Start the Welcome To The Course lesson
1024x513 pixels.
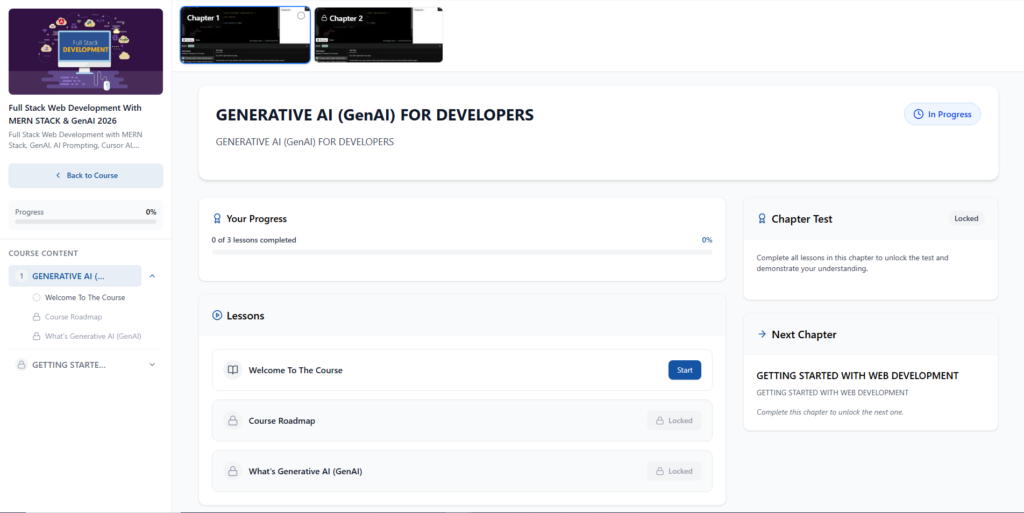pos(684,370)
